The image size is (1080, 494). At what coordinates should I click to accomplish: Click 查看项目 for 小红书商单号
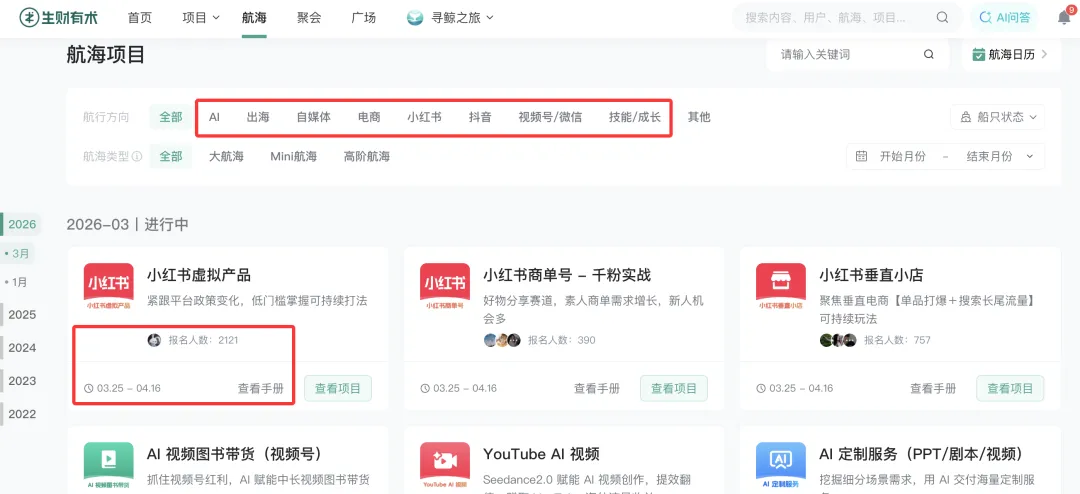(674, 389)
